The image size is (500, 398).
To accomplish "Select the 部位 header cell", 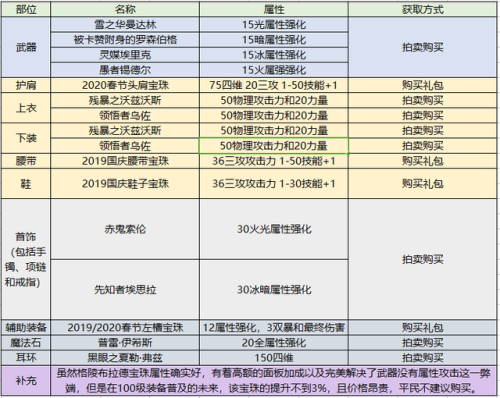I will [26, 9].
